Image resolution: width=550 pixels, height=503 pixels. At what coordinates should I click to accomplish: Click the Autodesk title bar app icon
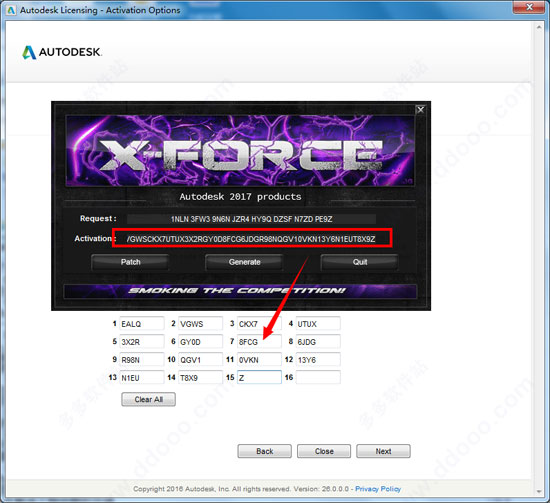click(x=11, y=10)
